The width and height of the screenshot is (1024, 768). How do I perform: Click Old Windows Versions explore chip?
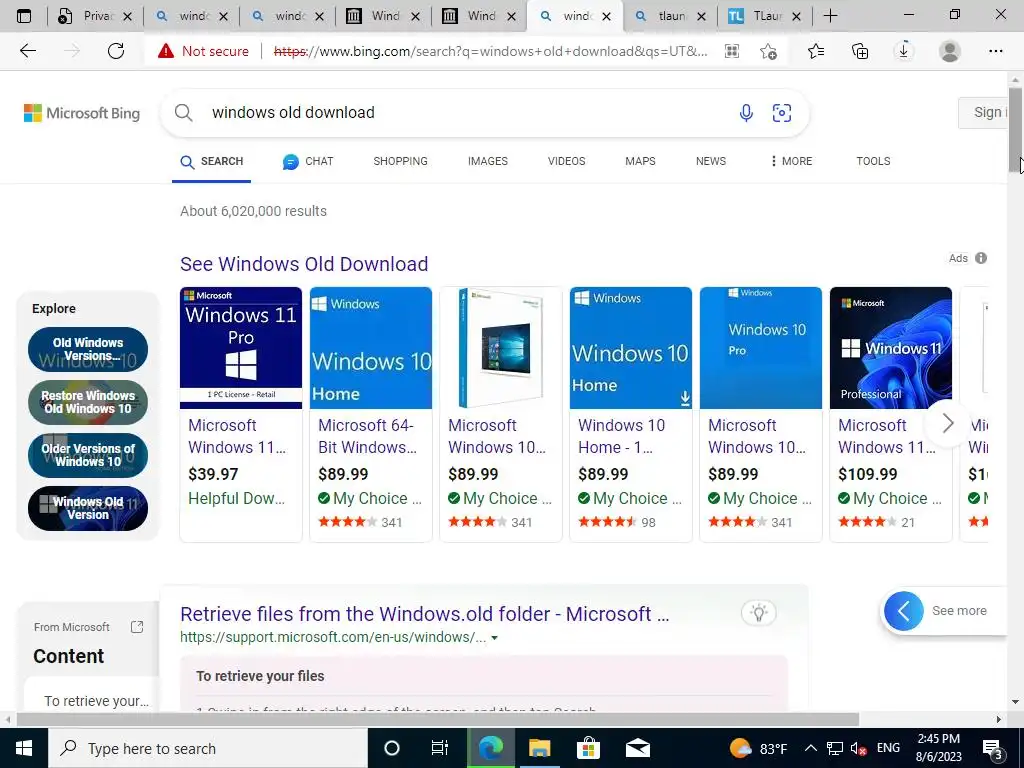pyautogui.click(x=88, y=349)
